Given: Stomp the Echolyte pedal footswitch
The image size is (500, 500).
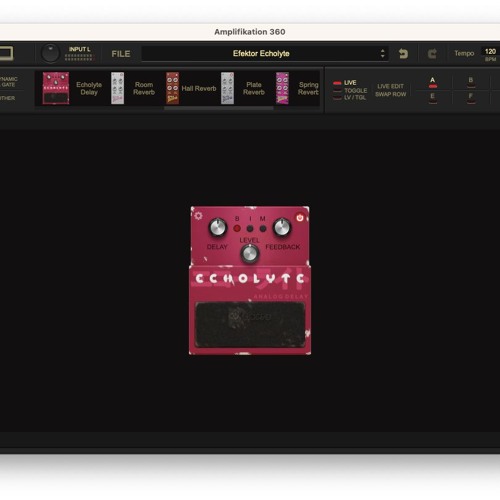Looking at the screenshot, I should 250,324.
